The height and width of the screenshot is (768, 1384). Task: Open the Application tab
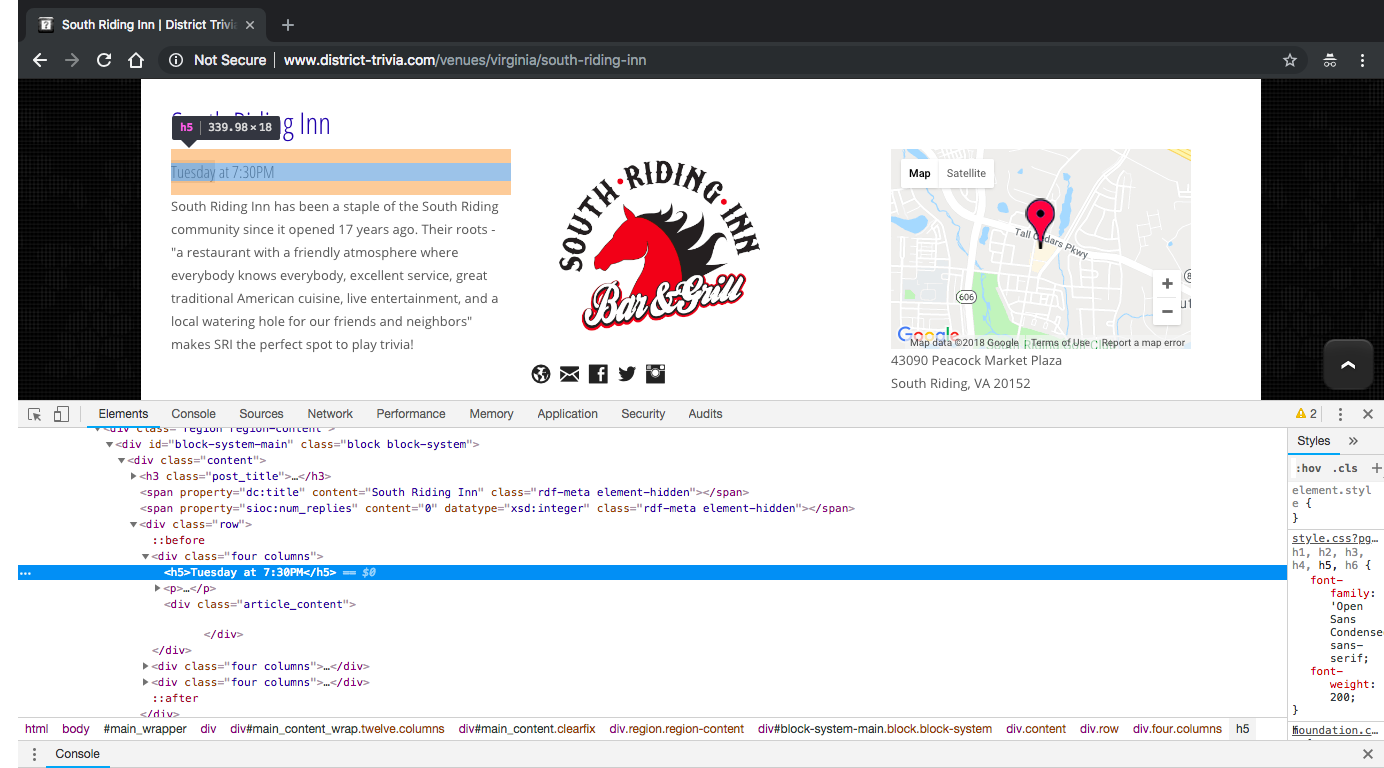point(567,414)
